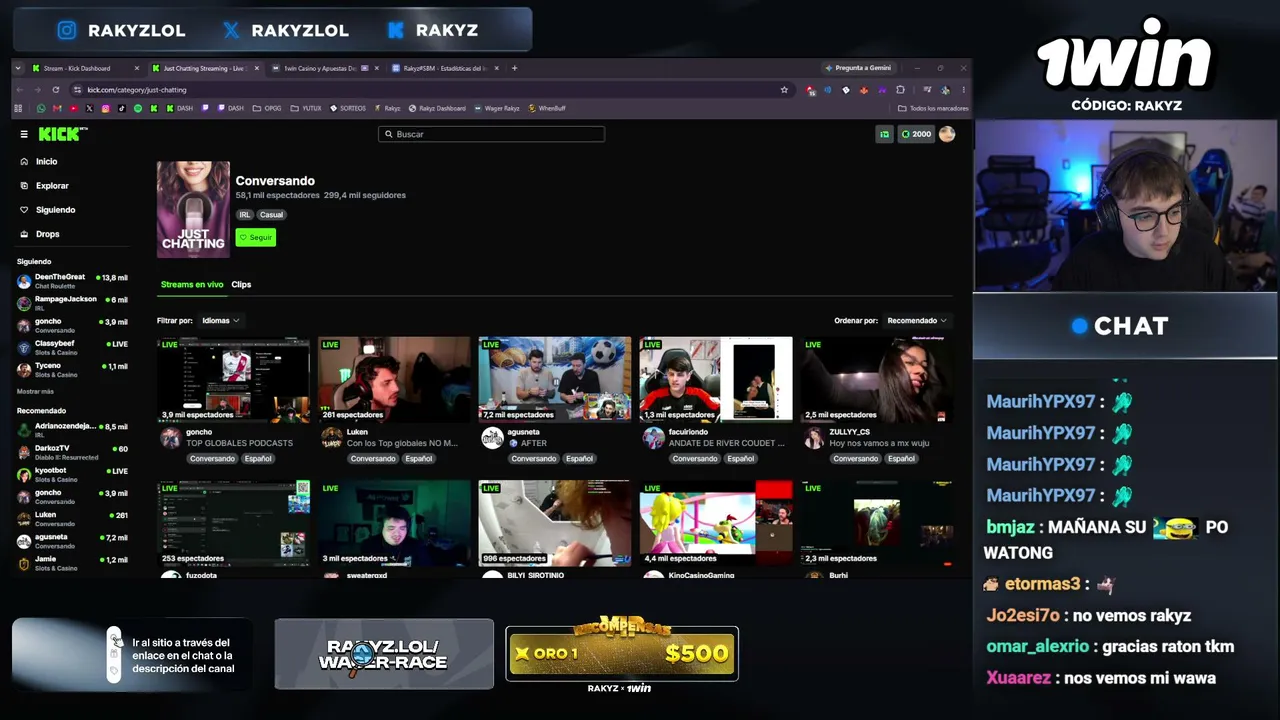1280x720 pixels.
Task: Switch to Stream - Kick Dashboard browser tab
Action: [85, 68]
